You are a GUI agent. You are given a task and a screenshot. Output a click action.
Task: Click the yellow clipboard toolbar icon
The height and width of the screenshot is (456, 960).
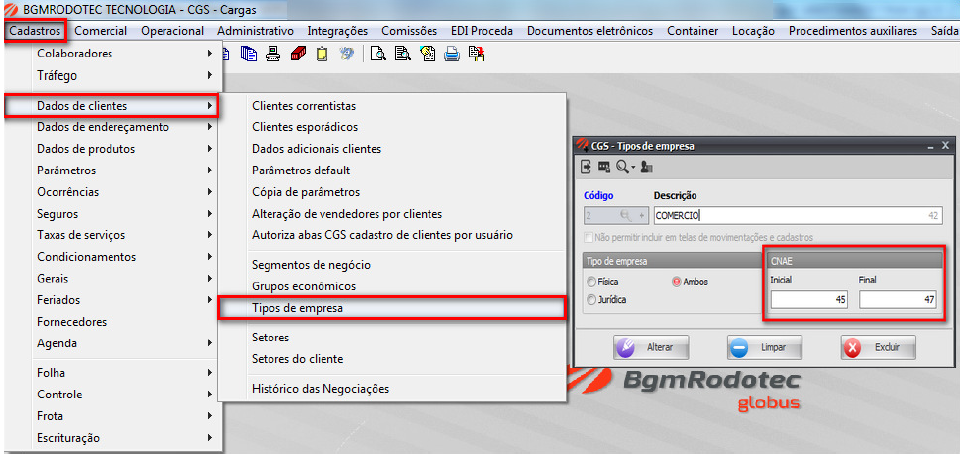tap(322, 54)
